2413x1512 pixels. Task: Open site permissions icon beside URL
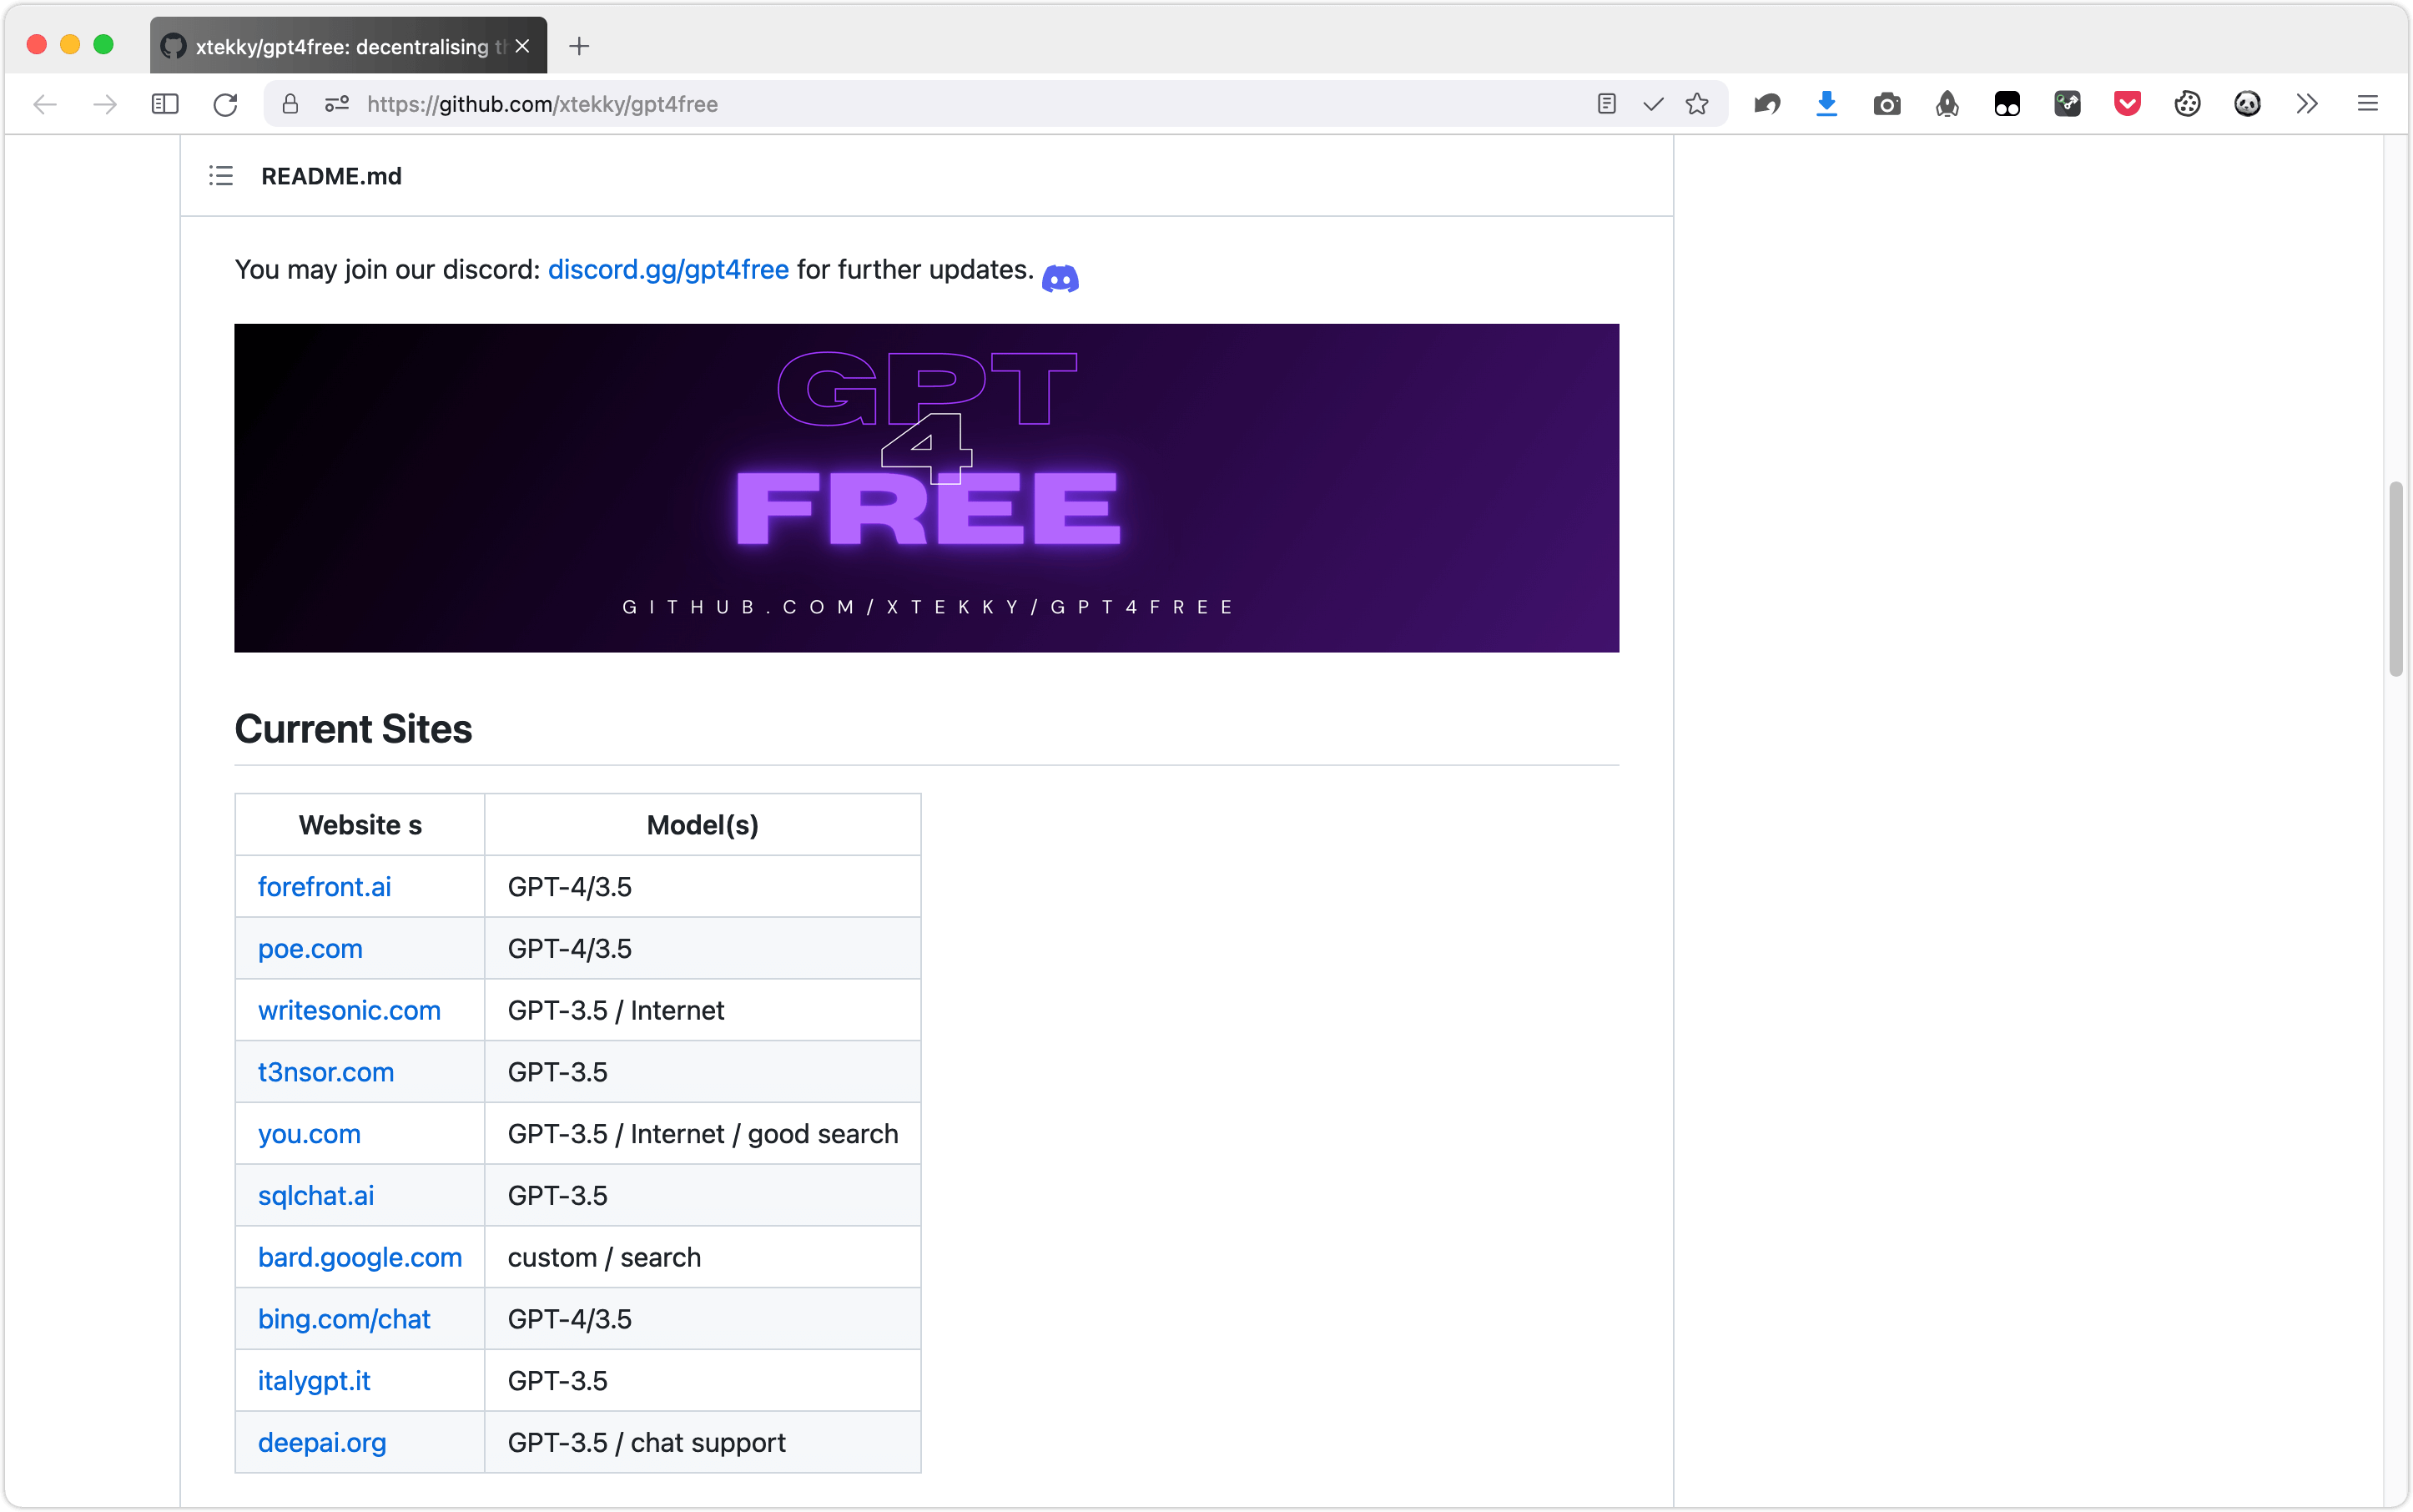point(337,104)
